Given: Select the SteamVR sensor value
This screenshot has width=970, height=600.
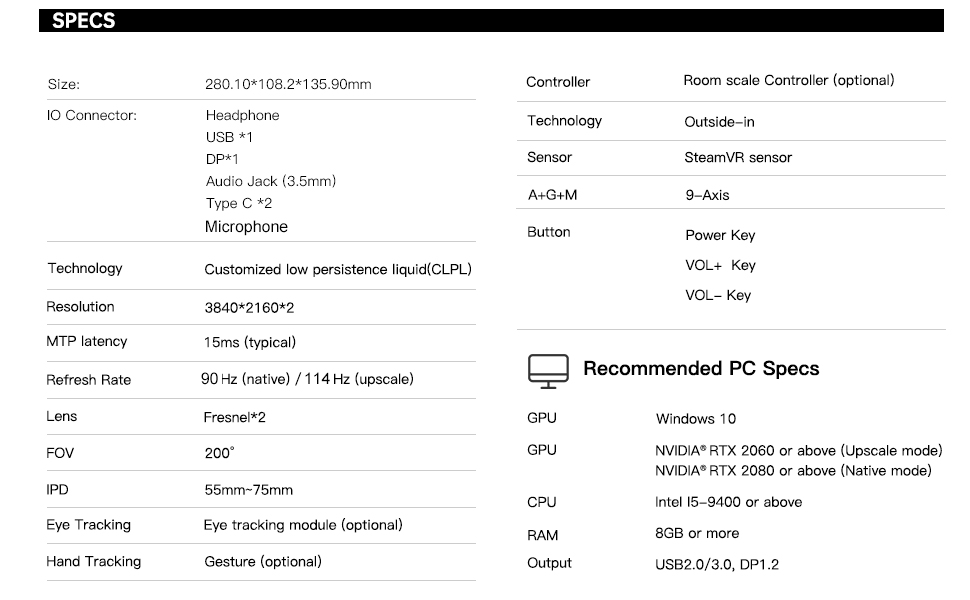Looking at the screenshot, I should pos(738,157).
